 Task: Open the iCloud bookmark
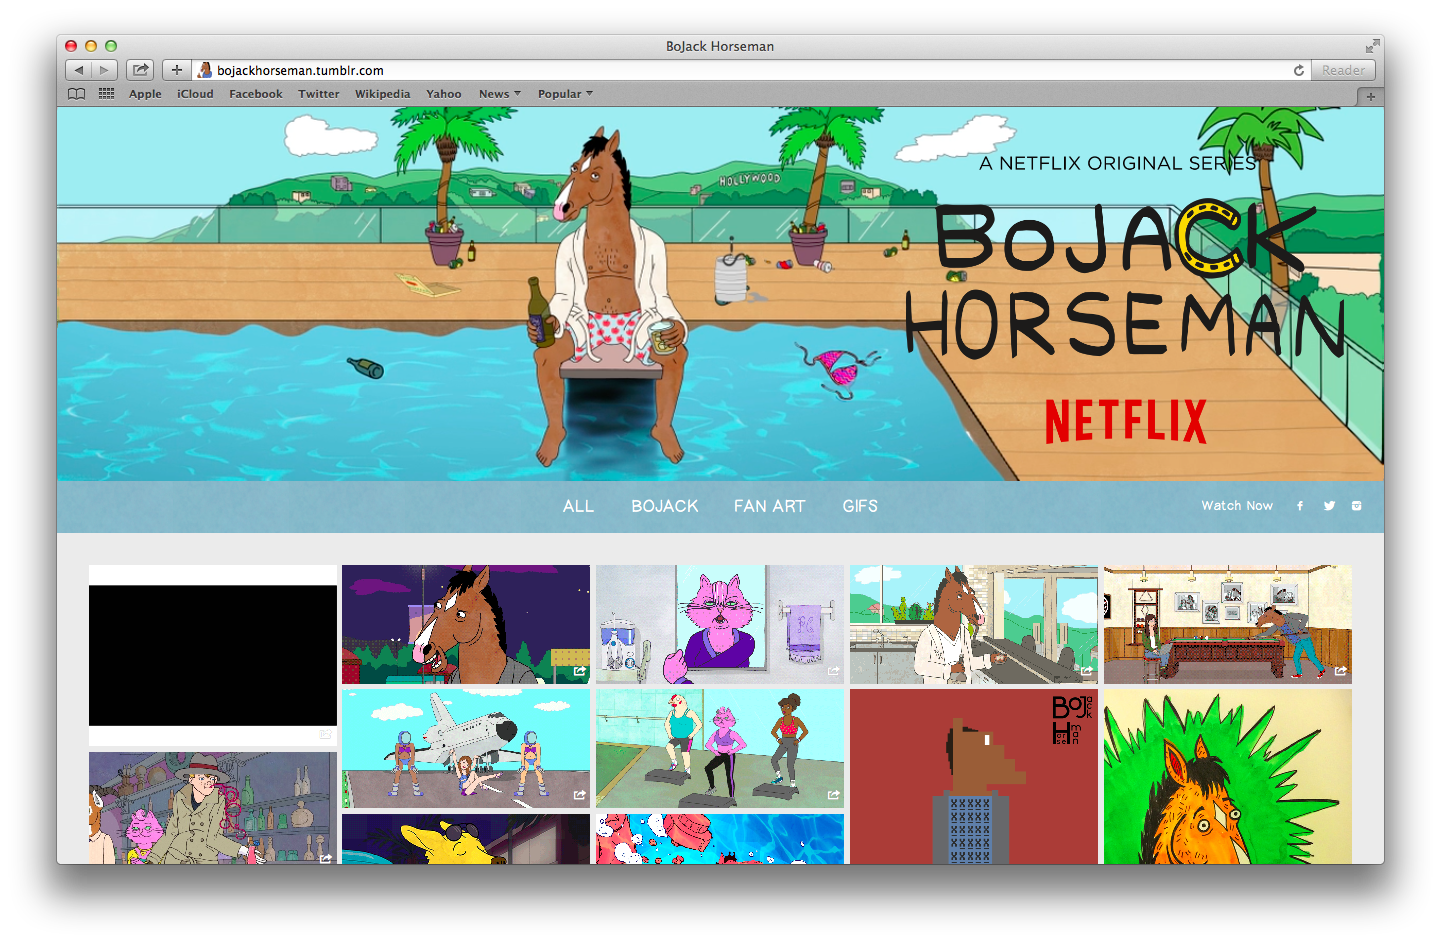click(x=195, y=94)
